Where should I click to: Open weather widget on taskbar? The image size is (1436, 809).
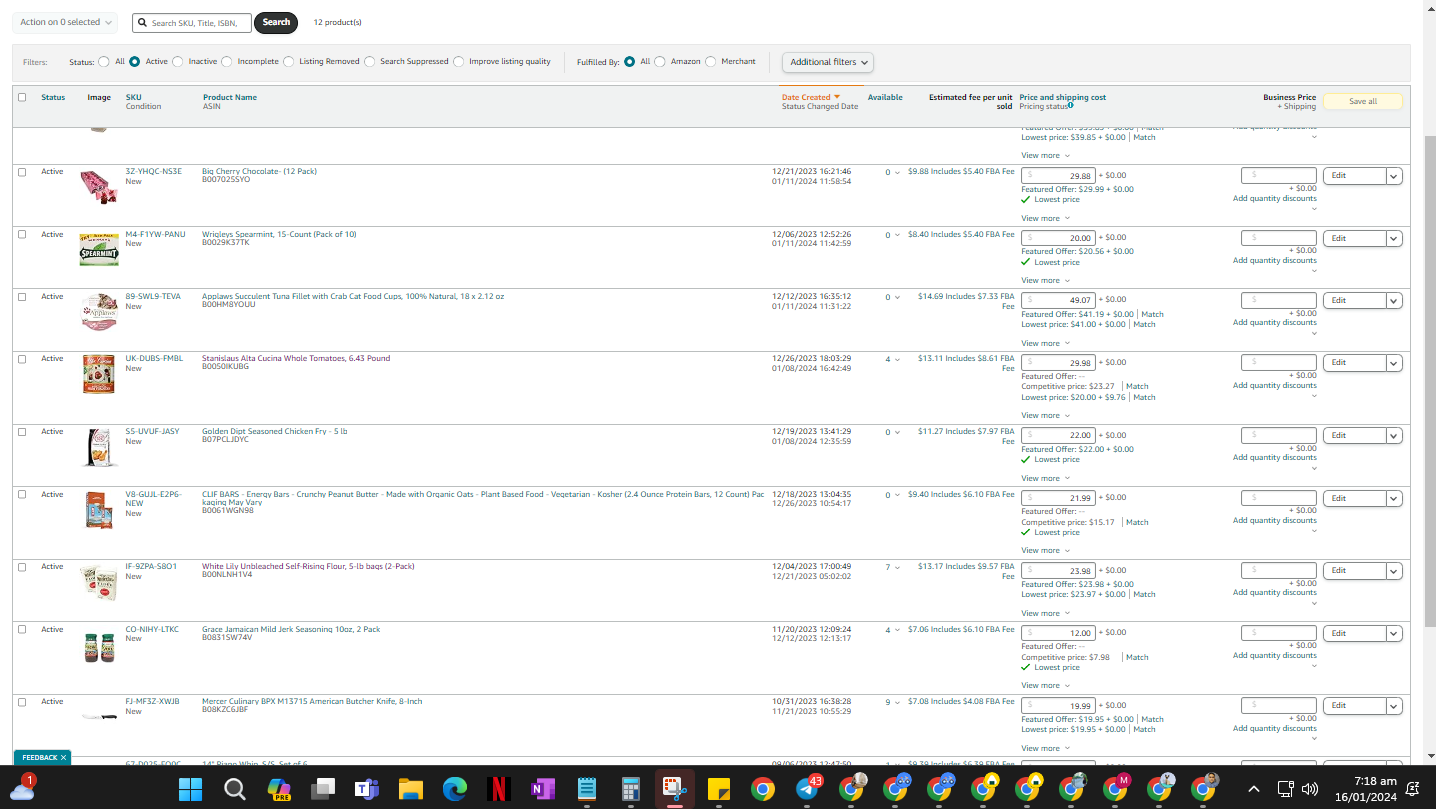click(x=22, y=789)
